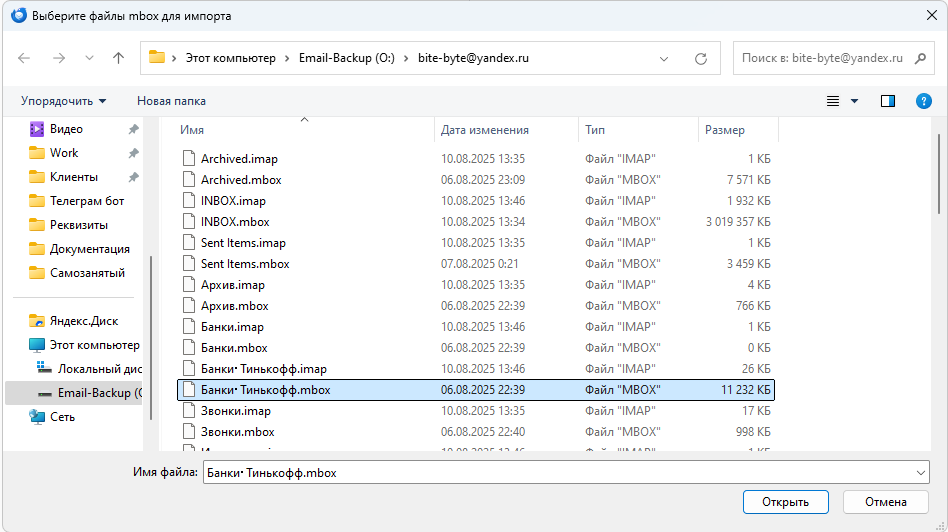
Task: Open recent locations chevron next to arrows
Action: coord(89,58)
